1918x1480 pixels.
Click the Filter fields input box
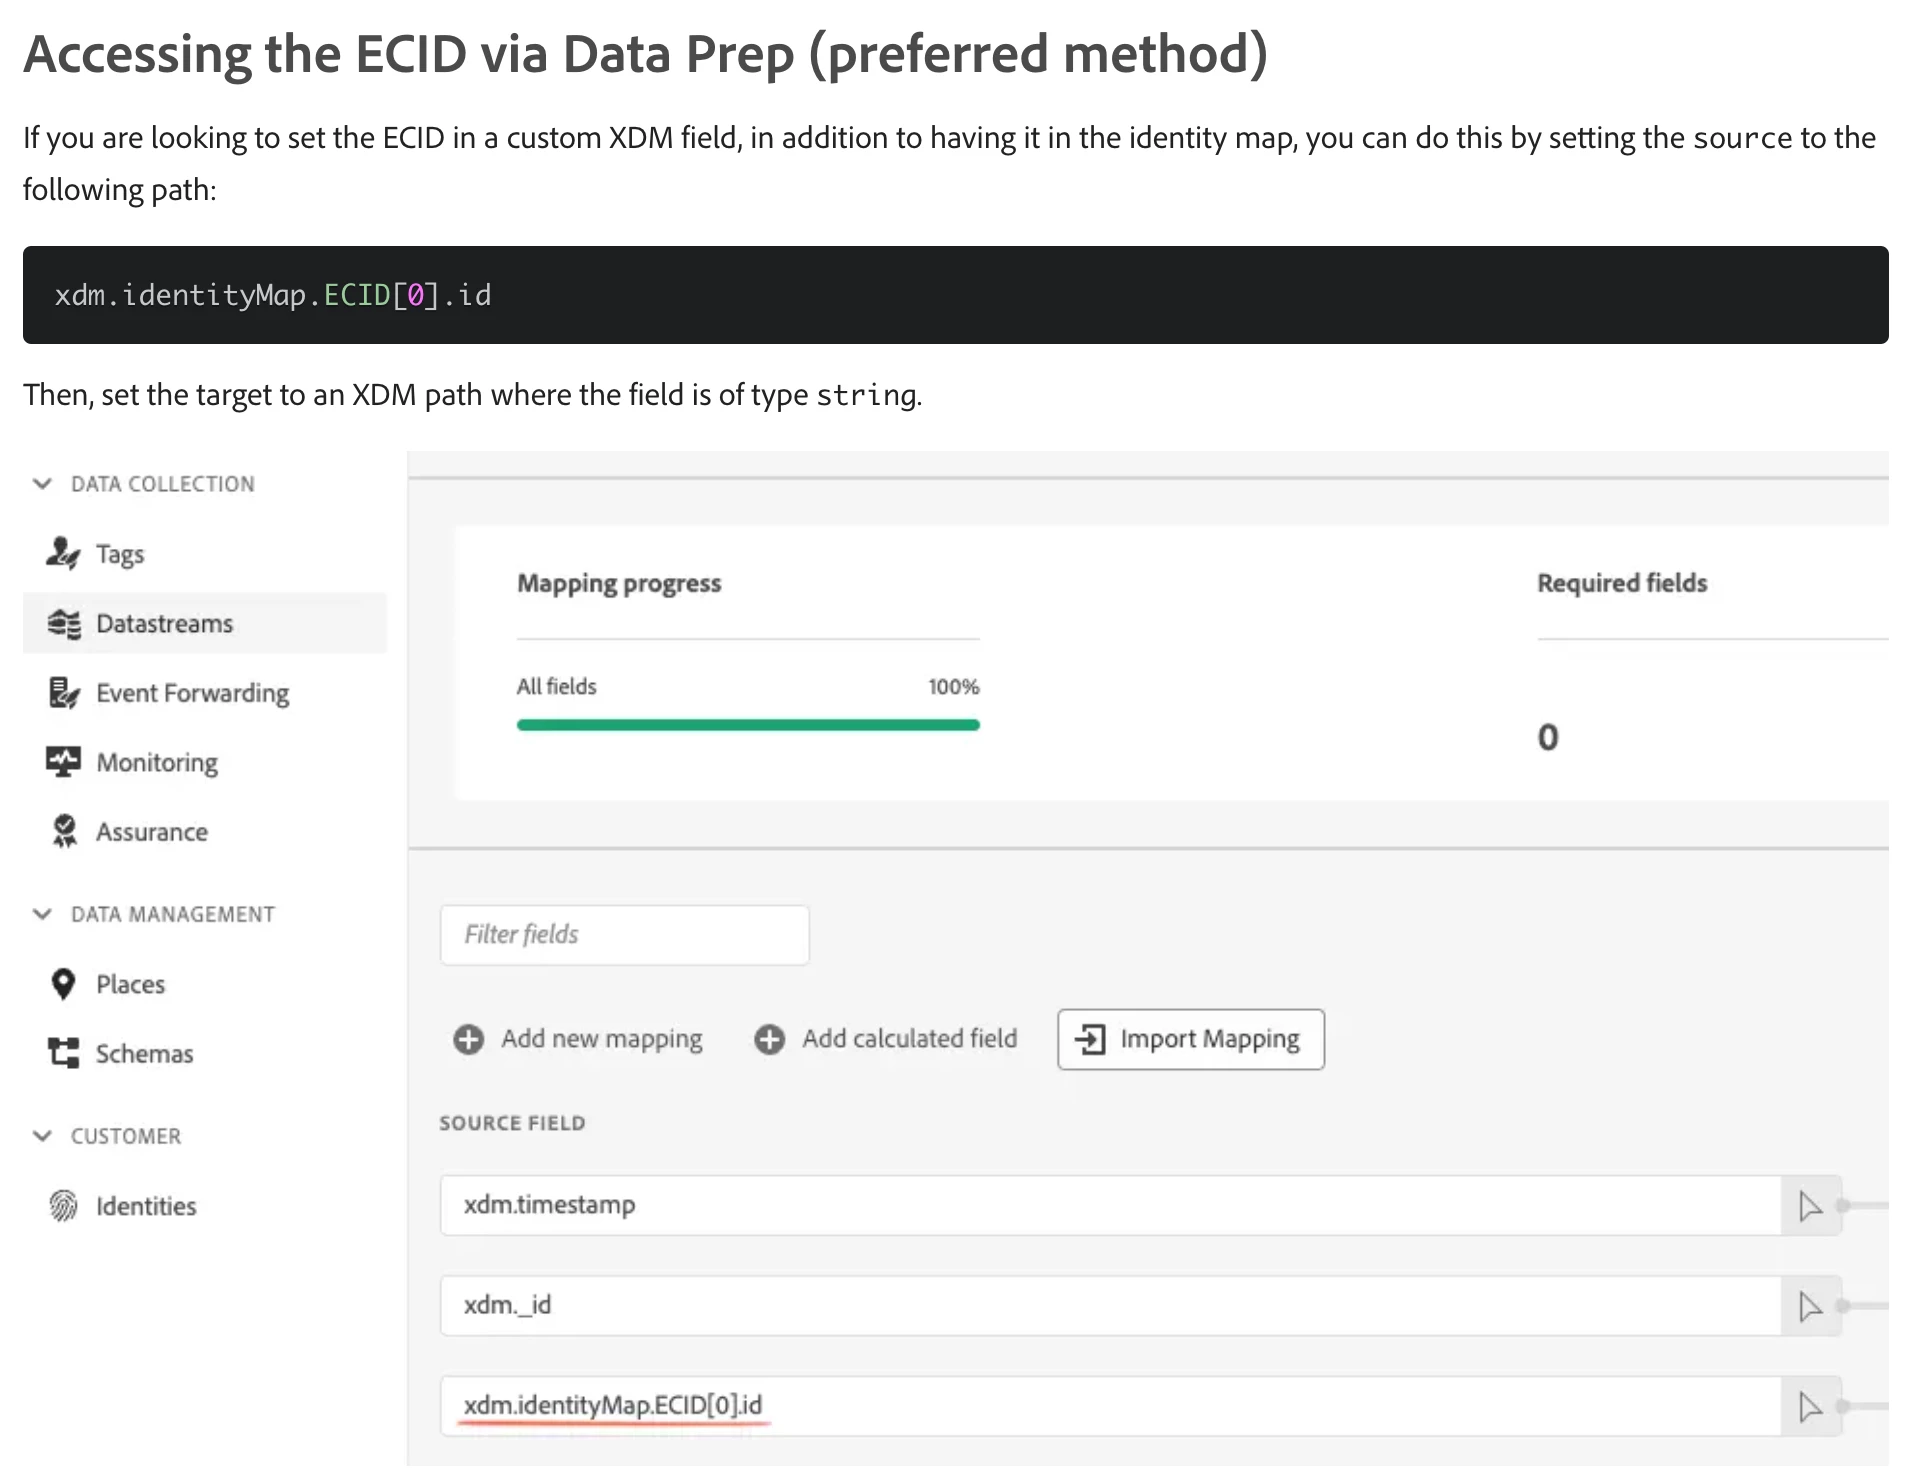(624, 935)
